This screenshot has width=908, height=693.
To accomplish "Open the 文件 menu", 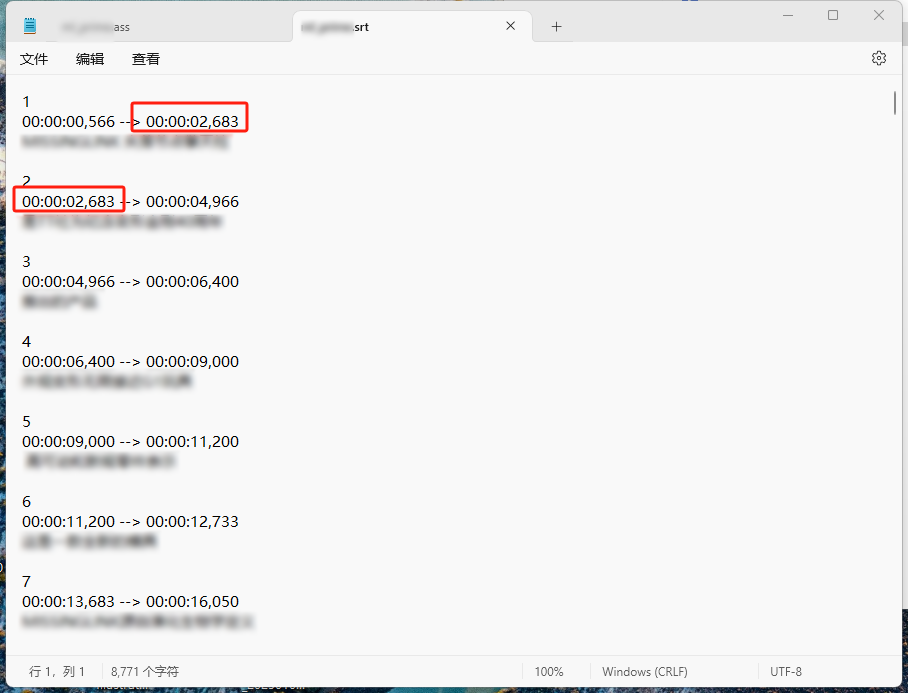I will 34,59.
